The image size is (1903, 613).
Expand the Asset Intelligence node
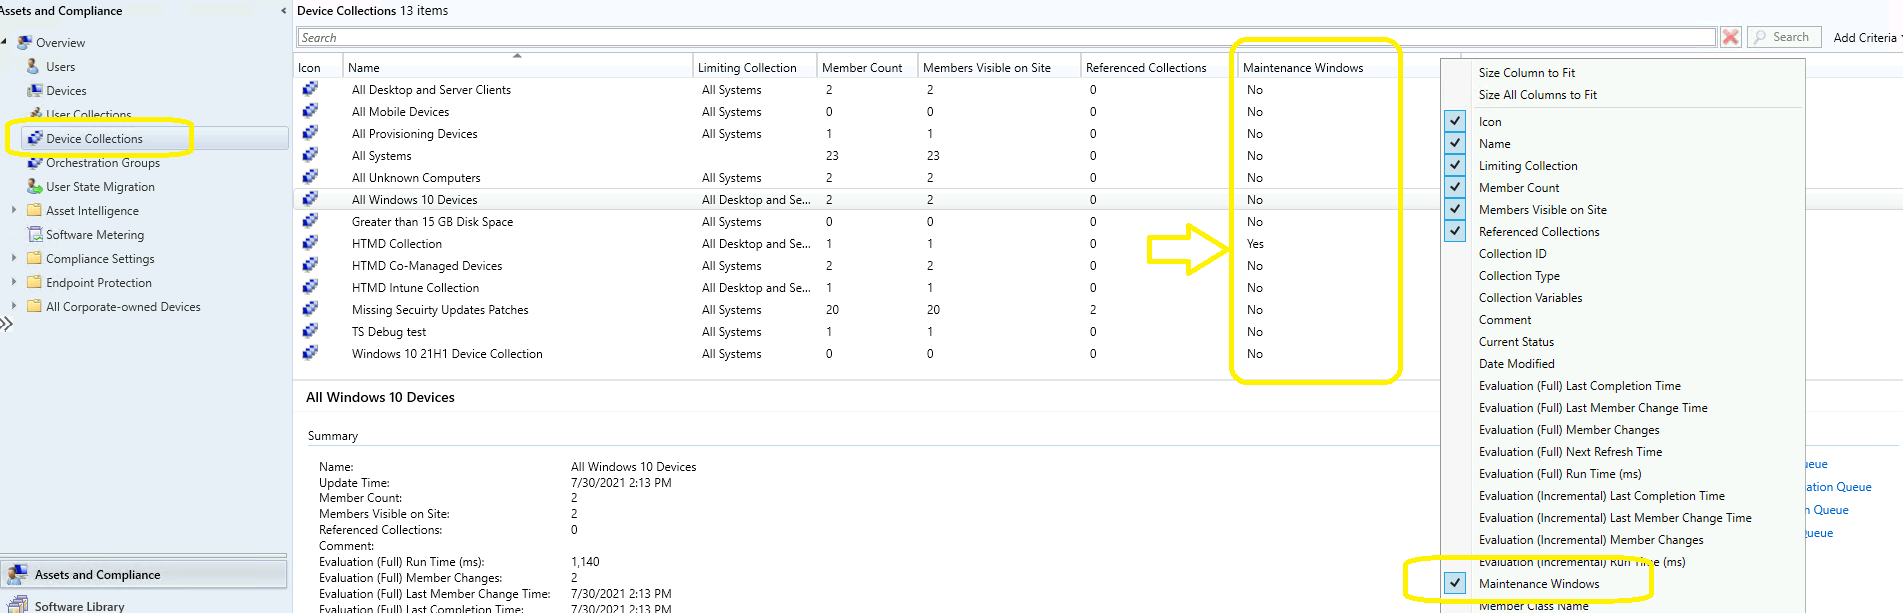[x=13, y=210]
